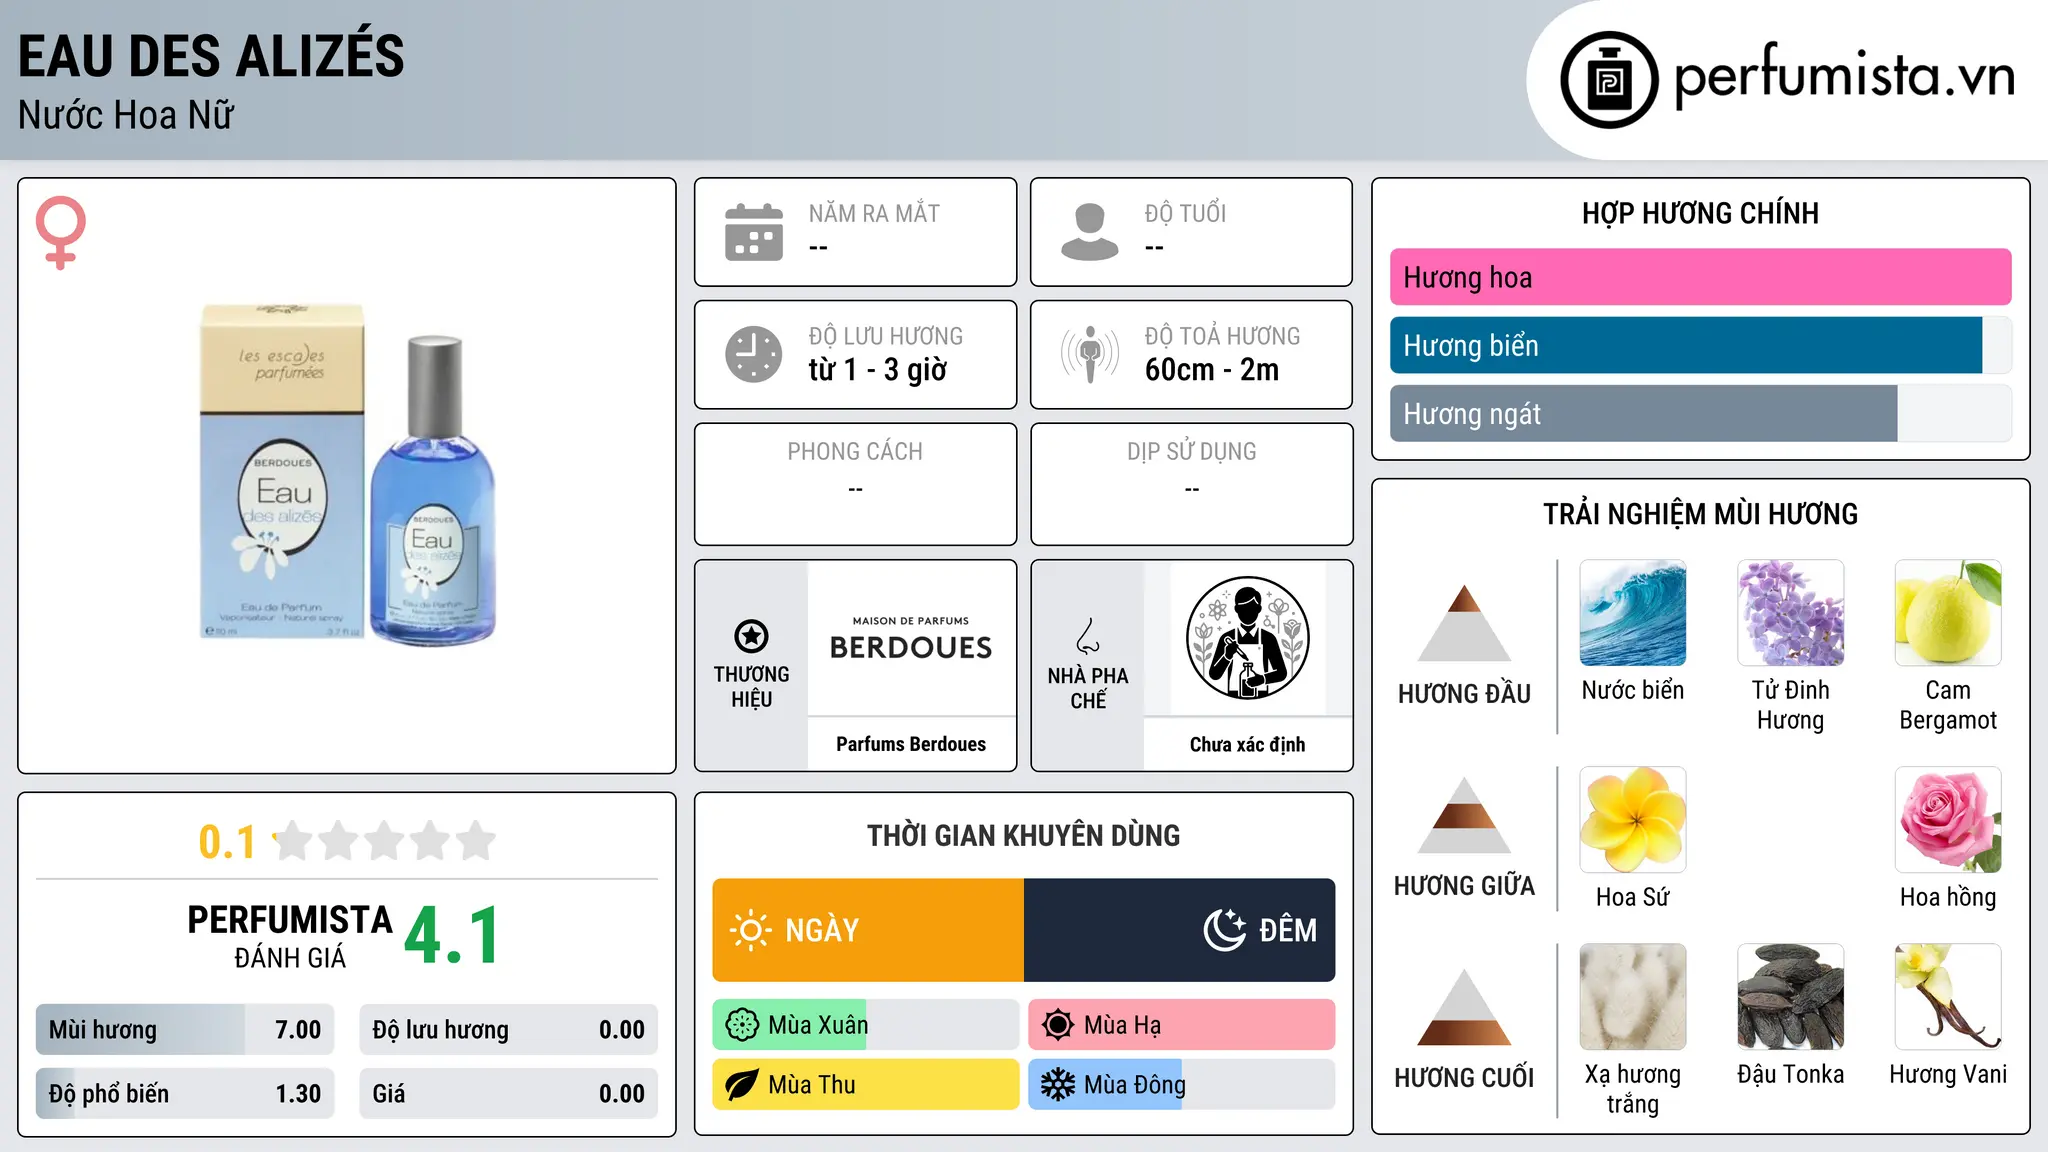The height and width of the screenshot is (1152, 2048).
Task: Click the star rating row next to 0.1
Action: [384, 841]
